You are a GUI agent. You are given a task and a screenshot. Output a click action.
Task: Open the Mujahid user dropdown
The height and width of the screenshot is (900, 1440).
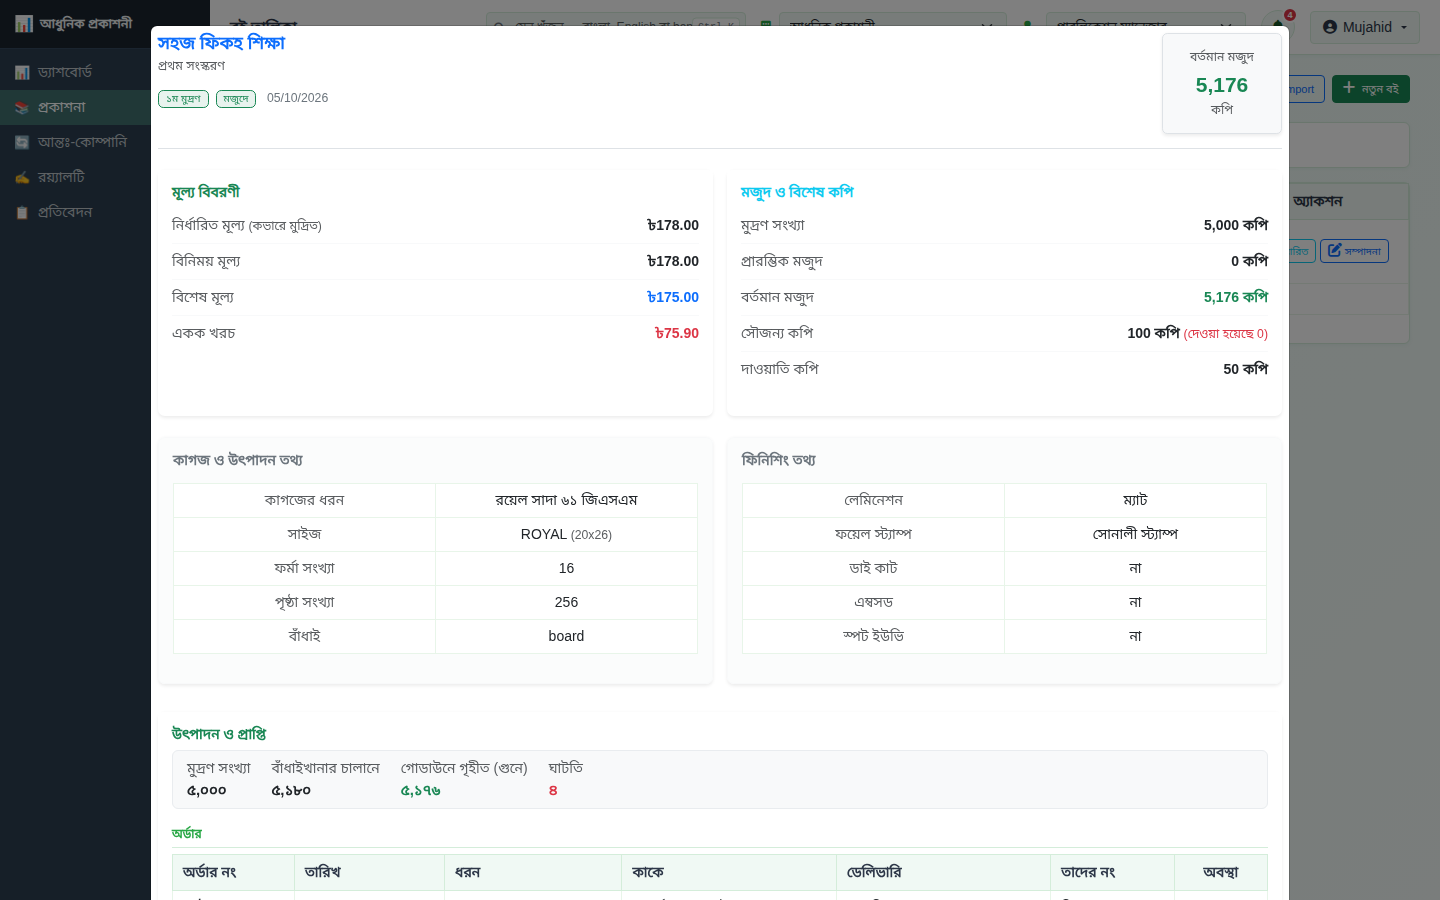tap(1364, 27)
